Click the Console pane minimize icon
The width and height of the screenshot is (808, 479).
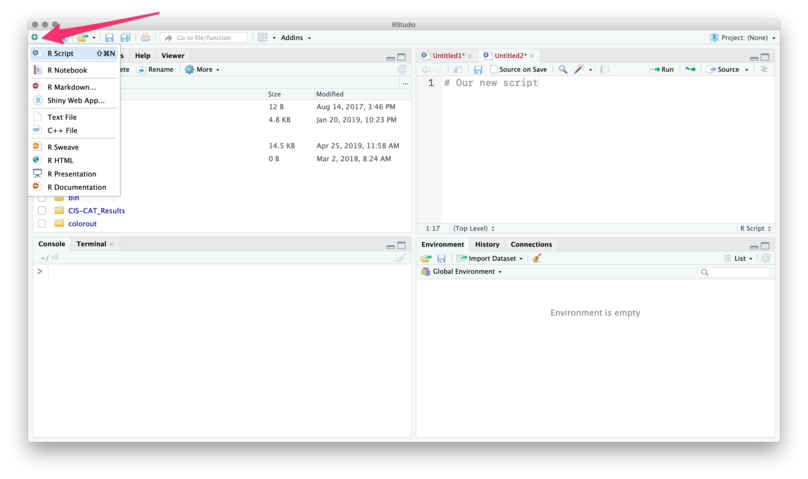coord(391,246)
